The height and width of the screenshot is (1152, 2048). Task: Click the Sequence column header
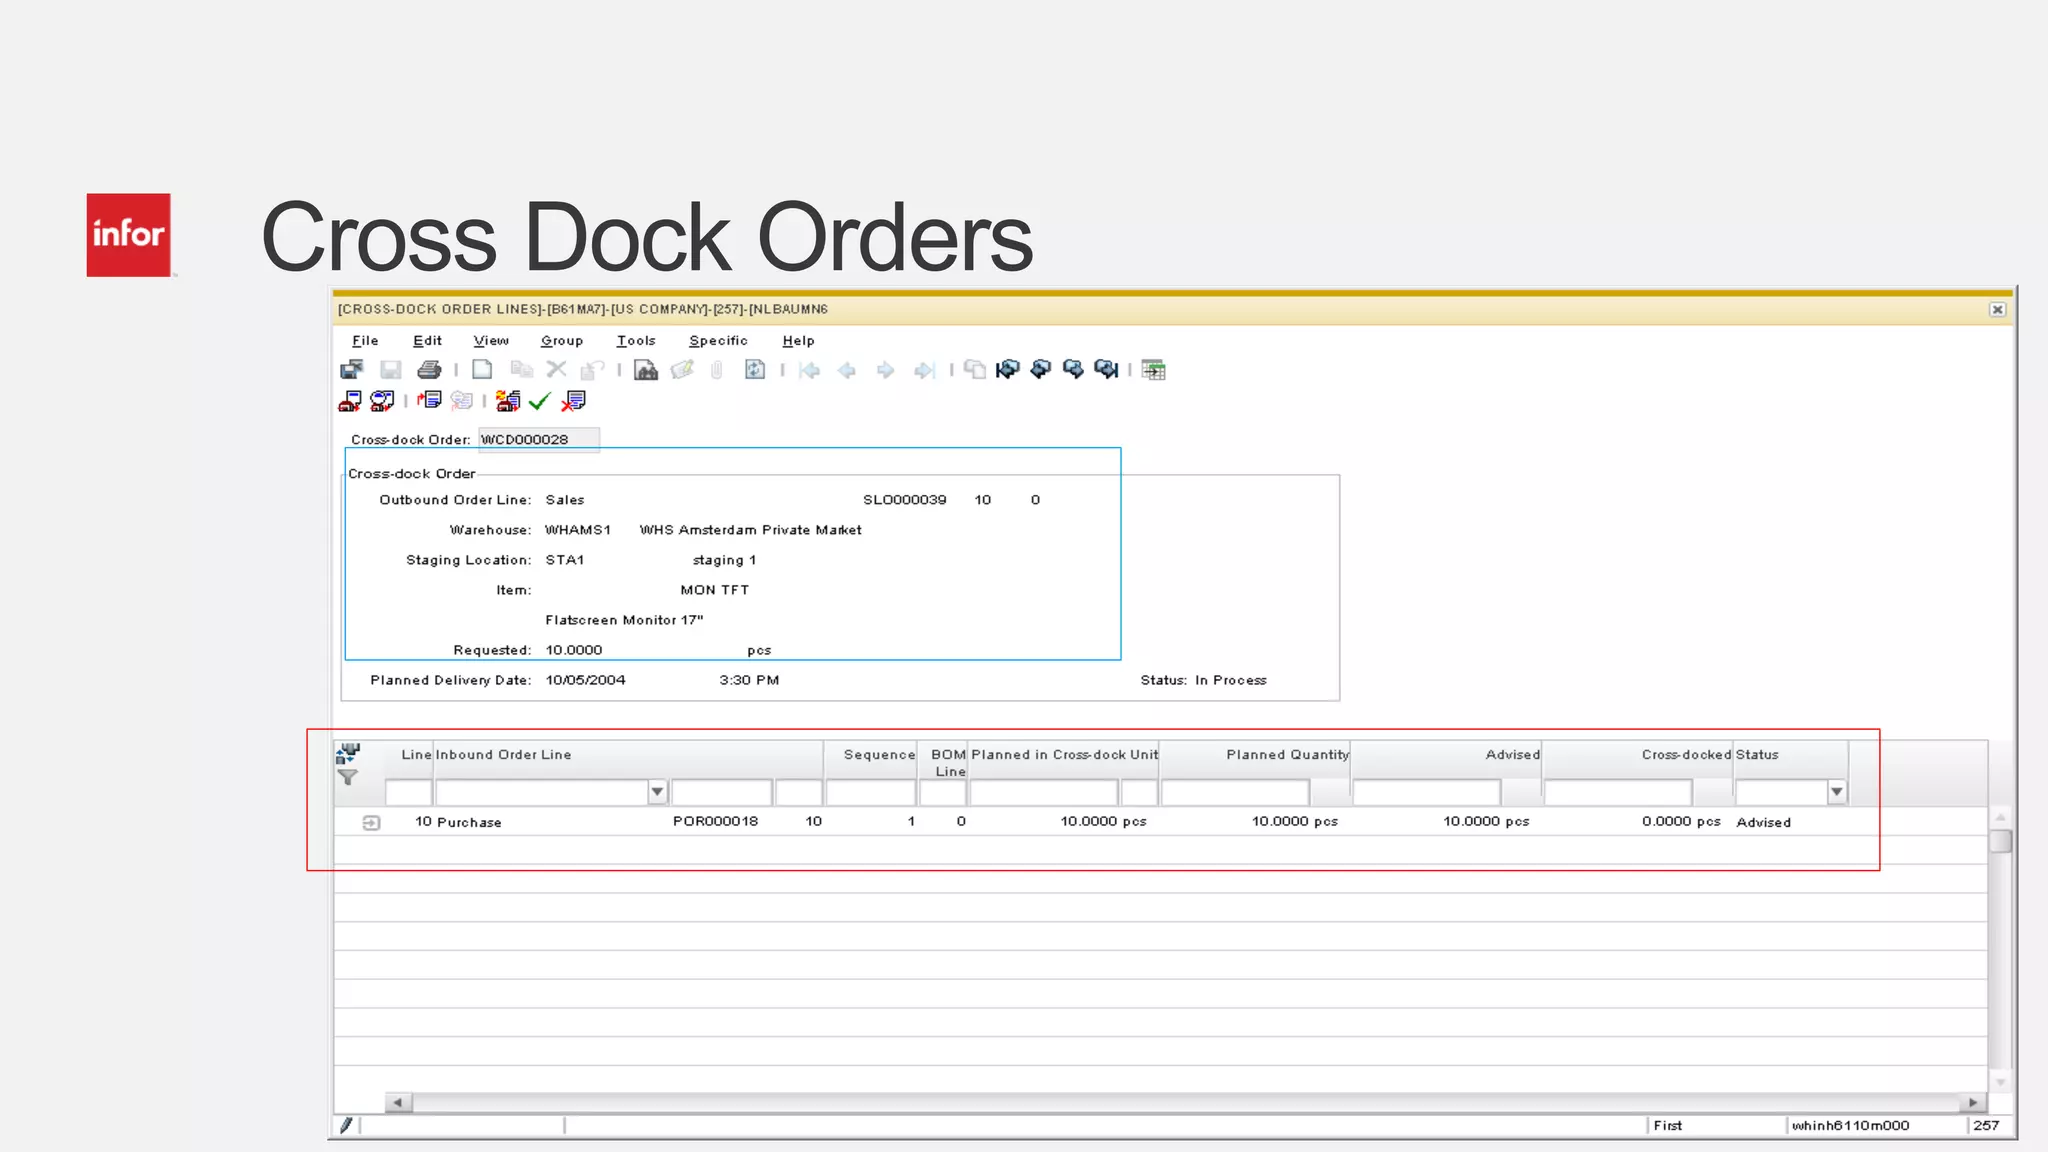pos(878,755)
